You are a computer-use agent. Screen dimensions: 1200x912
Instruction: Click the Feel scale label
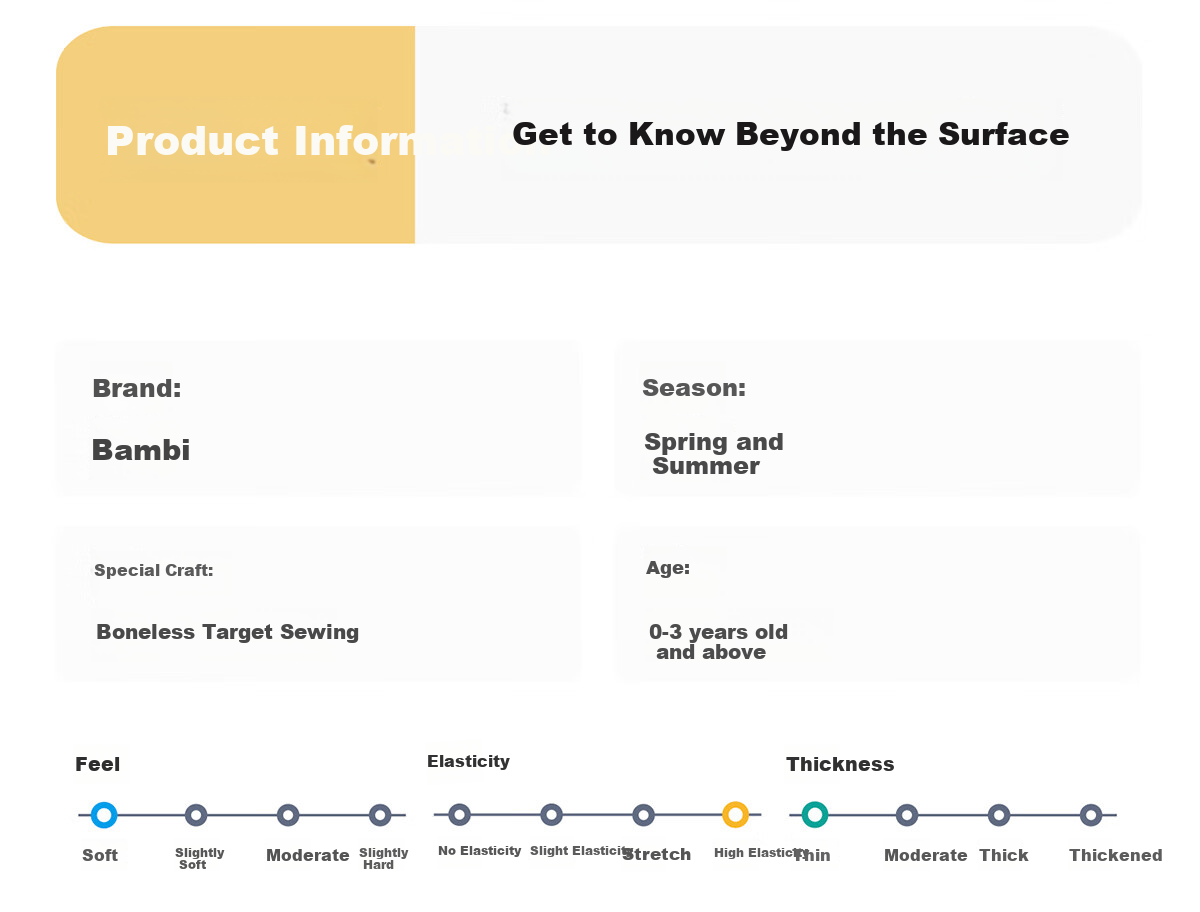coord(98,765)
